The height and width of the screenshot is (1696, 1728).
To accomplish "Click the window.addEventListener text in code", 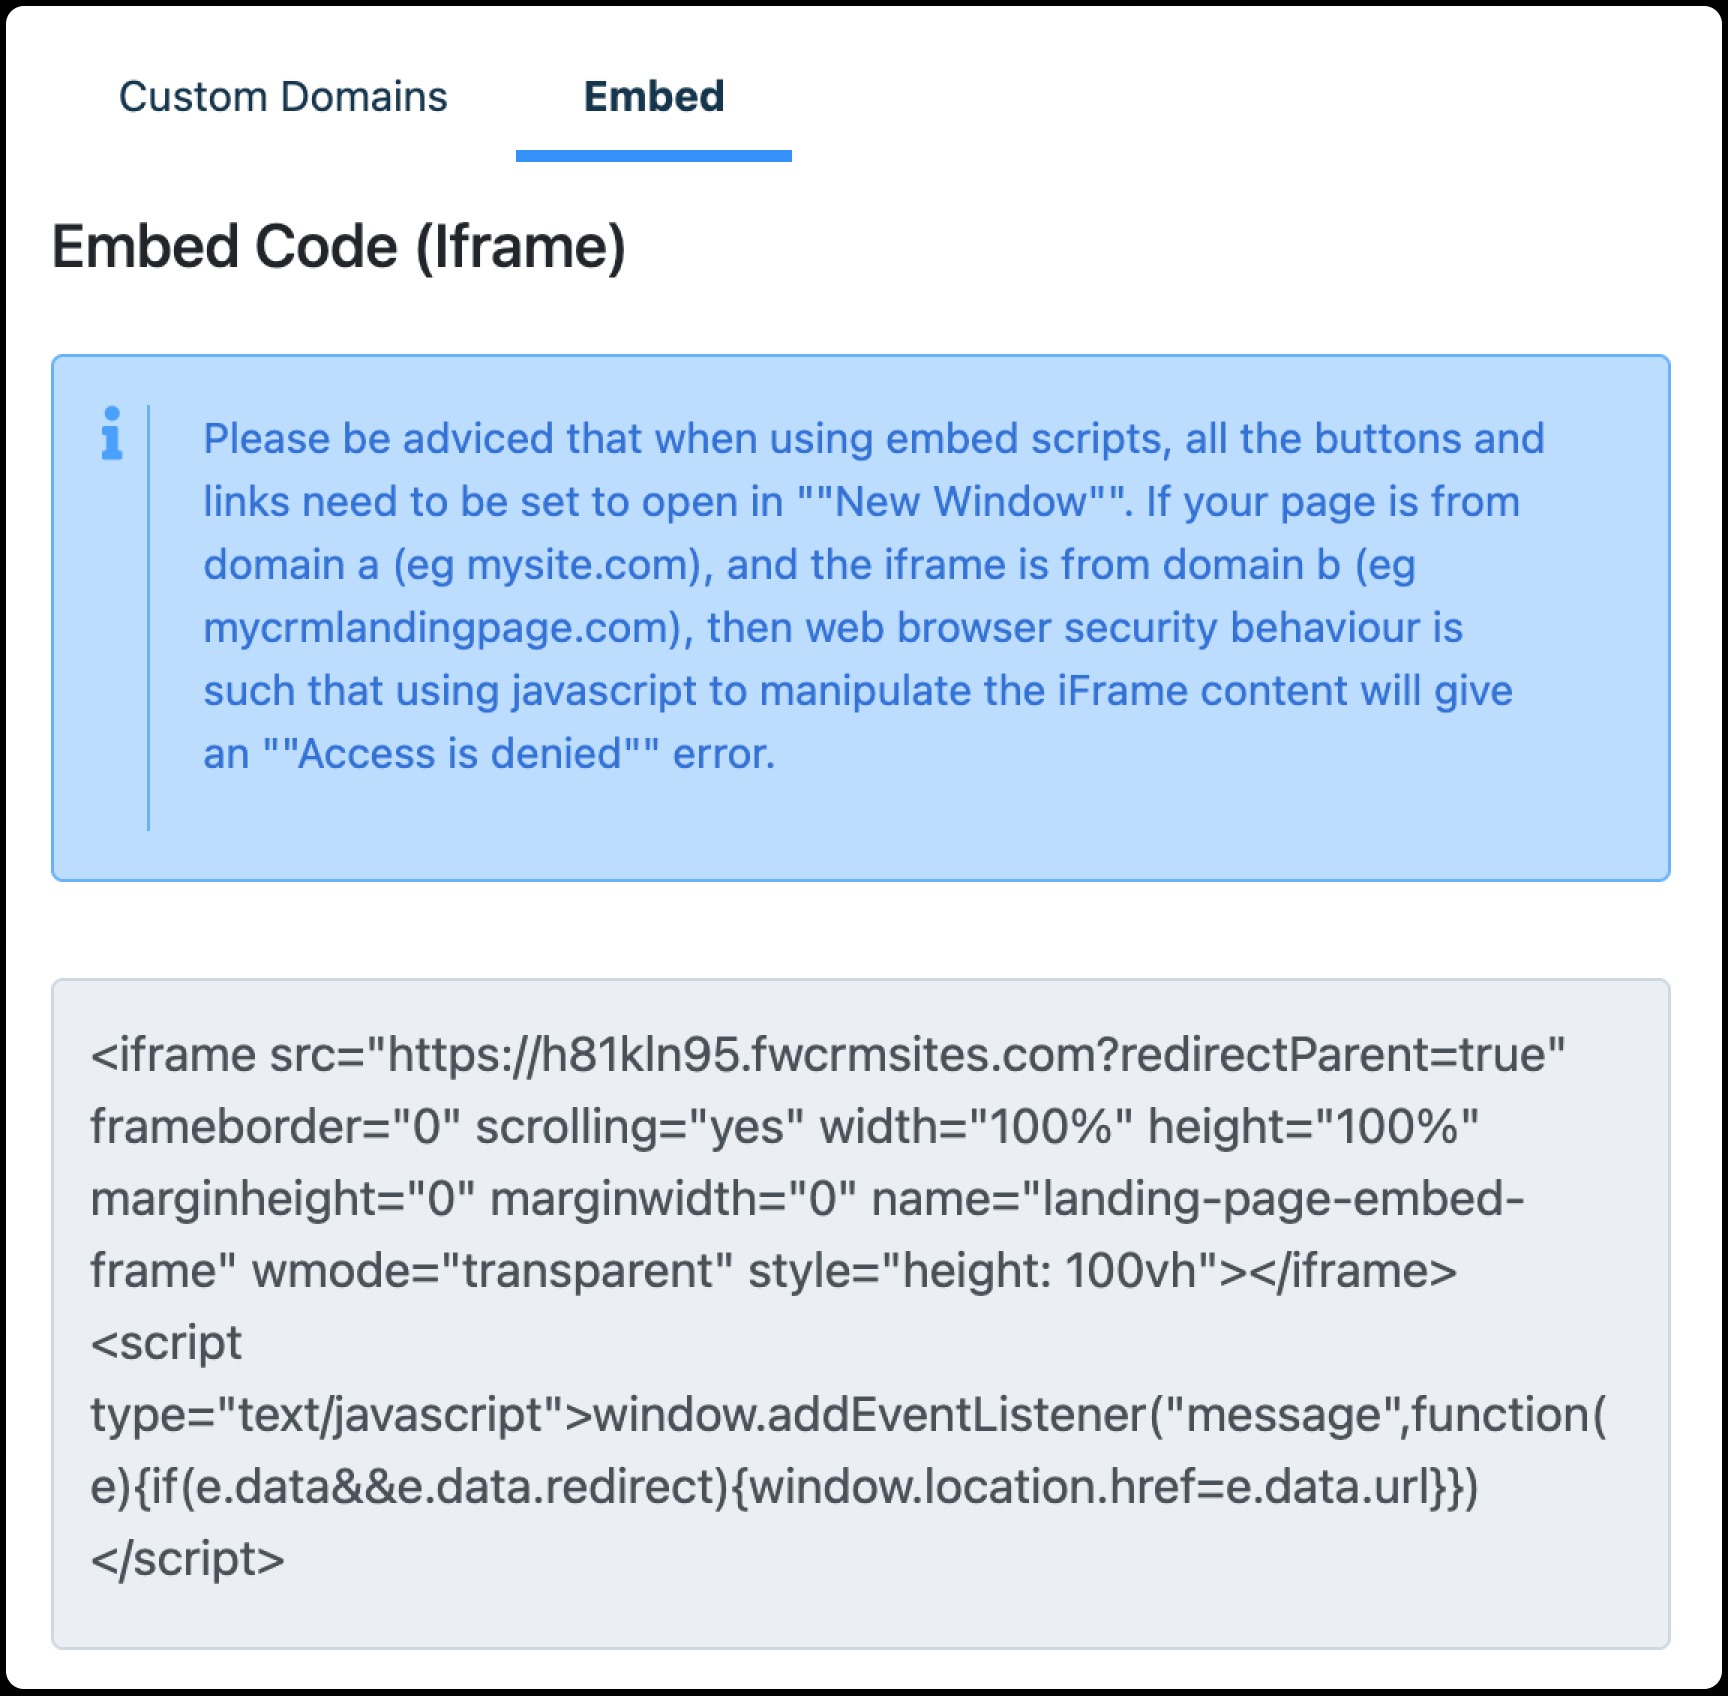I will pyautogui.click(x=869, y=1415).
